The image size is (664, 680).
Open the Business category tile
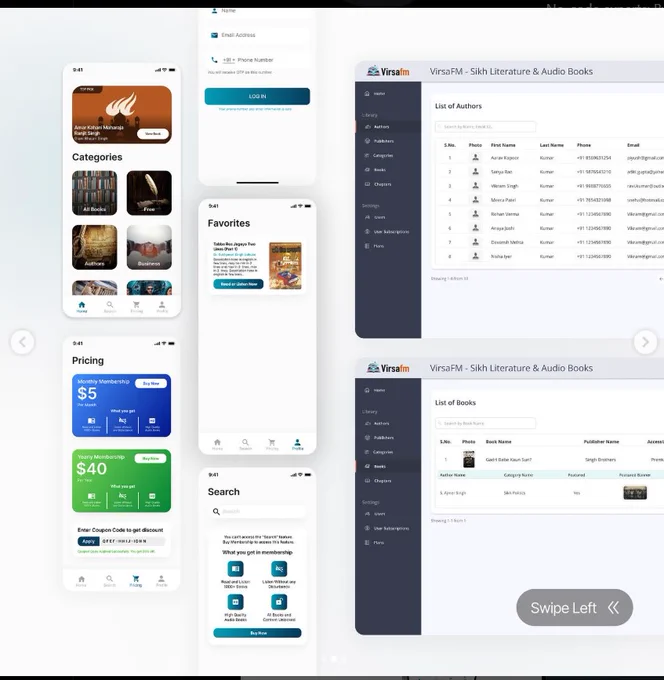149,247
